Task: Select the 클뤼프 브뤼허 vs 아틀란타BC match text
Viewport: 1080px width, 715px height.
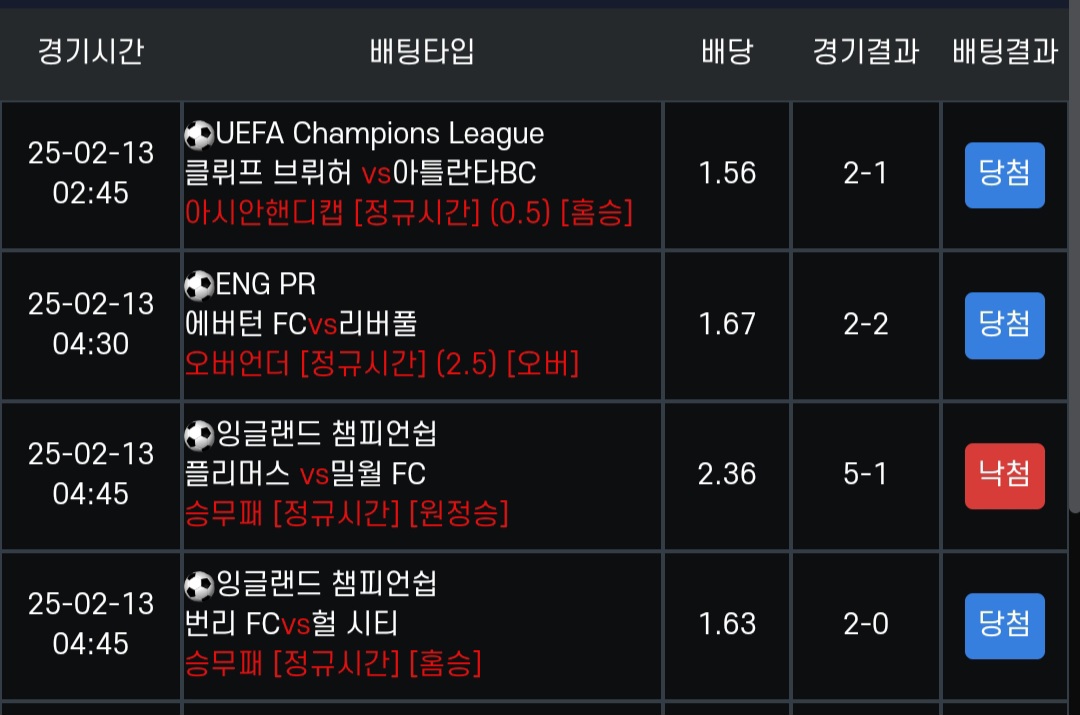Action: tap(361, 174)
